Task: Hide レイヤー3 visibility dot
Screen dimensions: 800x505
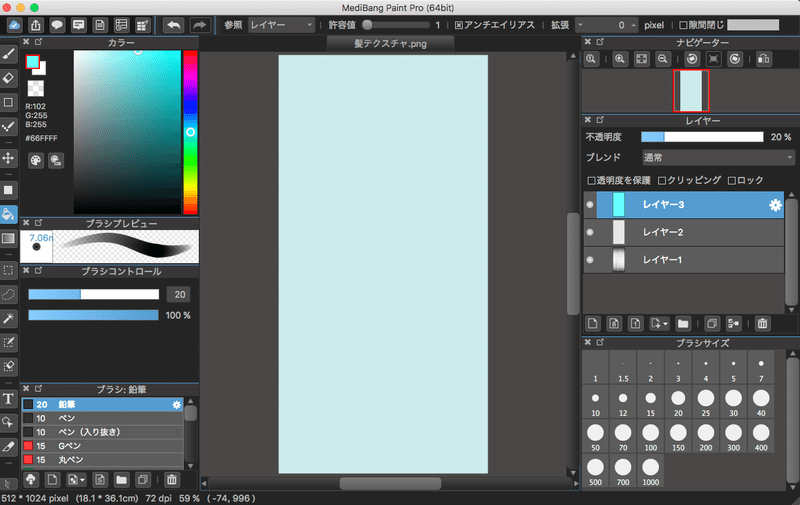Action: point(590,205)
